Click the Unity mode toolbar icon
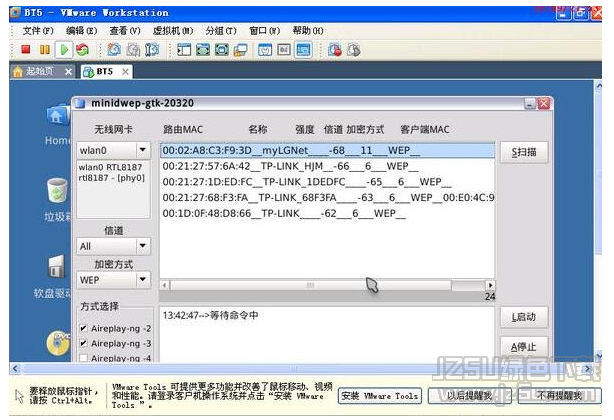614x420 pixels. [x=240, y=50]
